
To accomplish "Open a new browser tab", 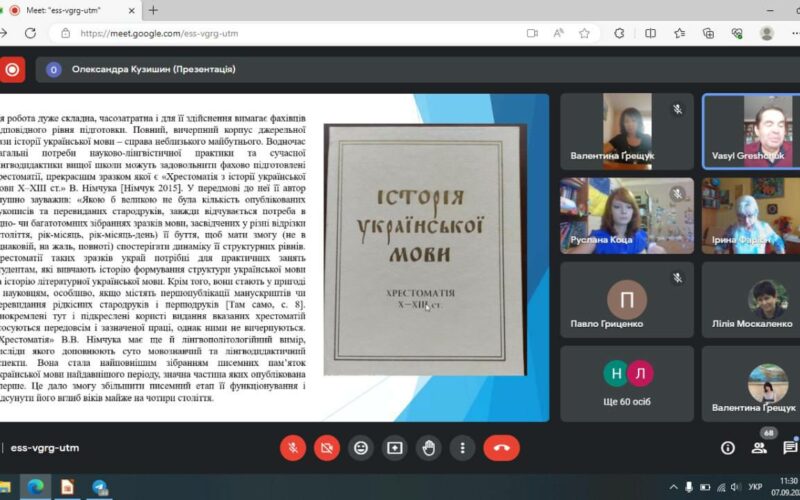I will 153,10.
